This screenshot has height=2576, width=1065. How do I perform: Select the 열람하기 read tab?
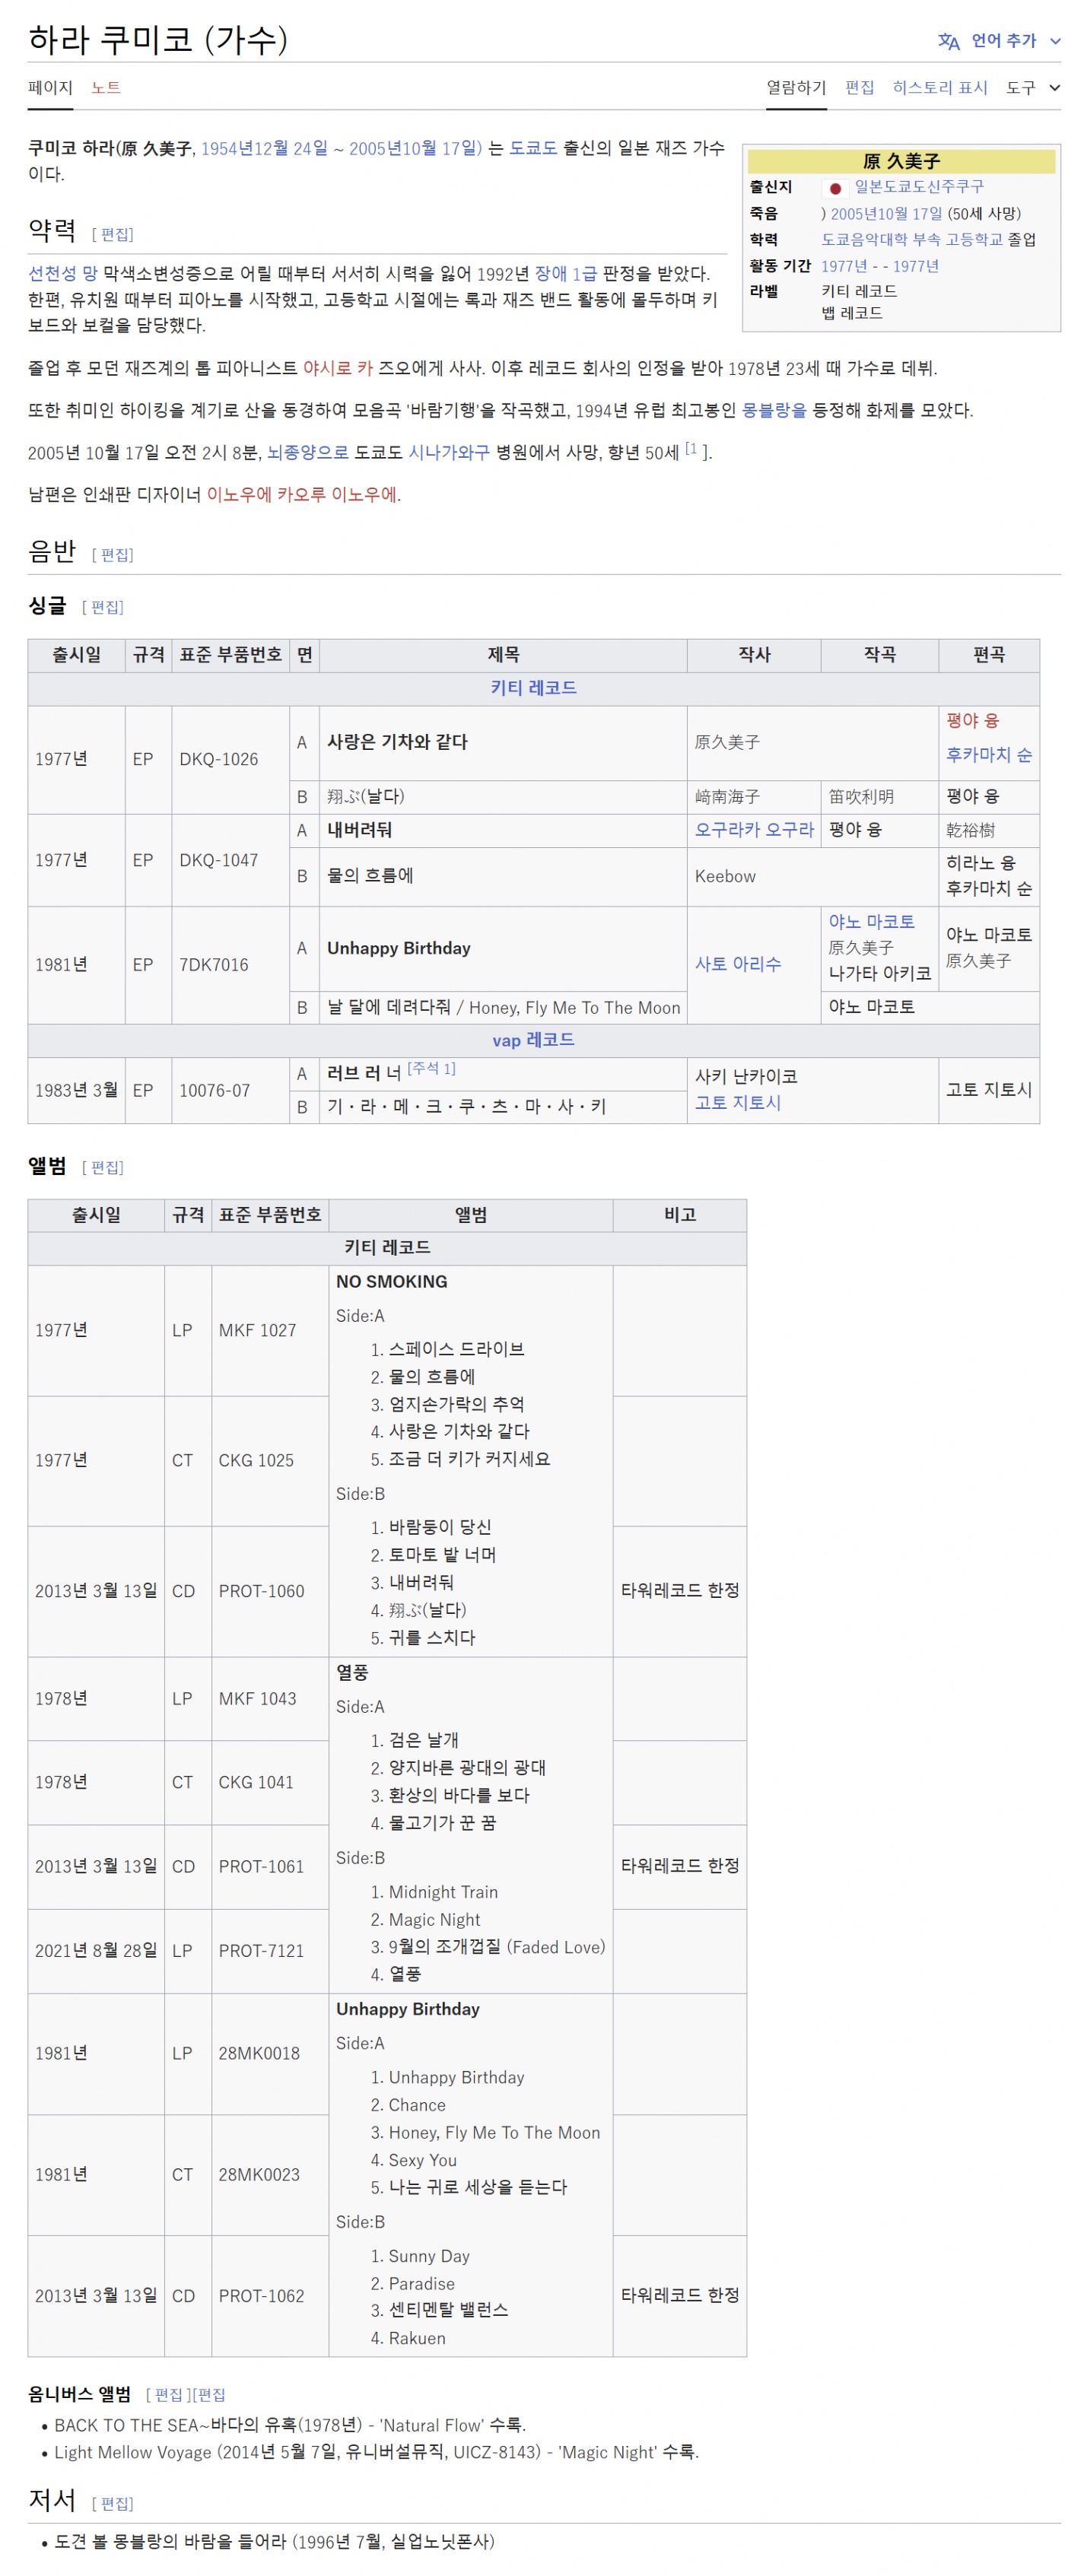[x=795, y=88]
